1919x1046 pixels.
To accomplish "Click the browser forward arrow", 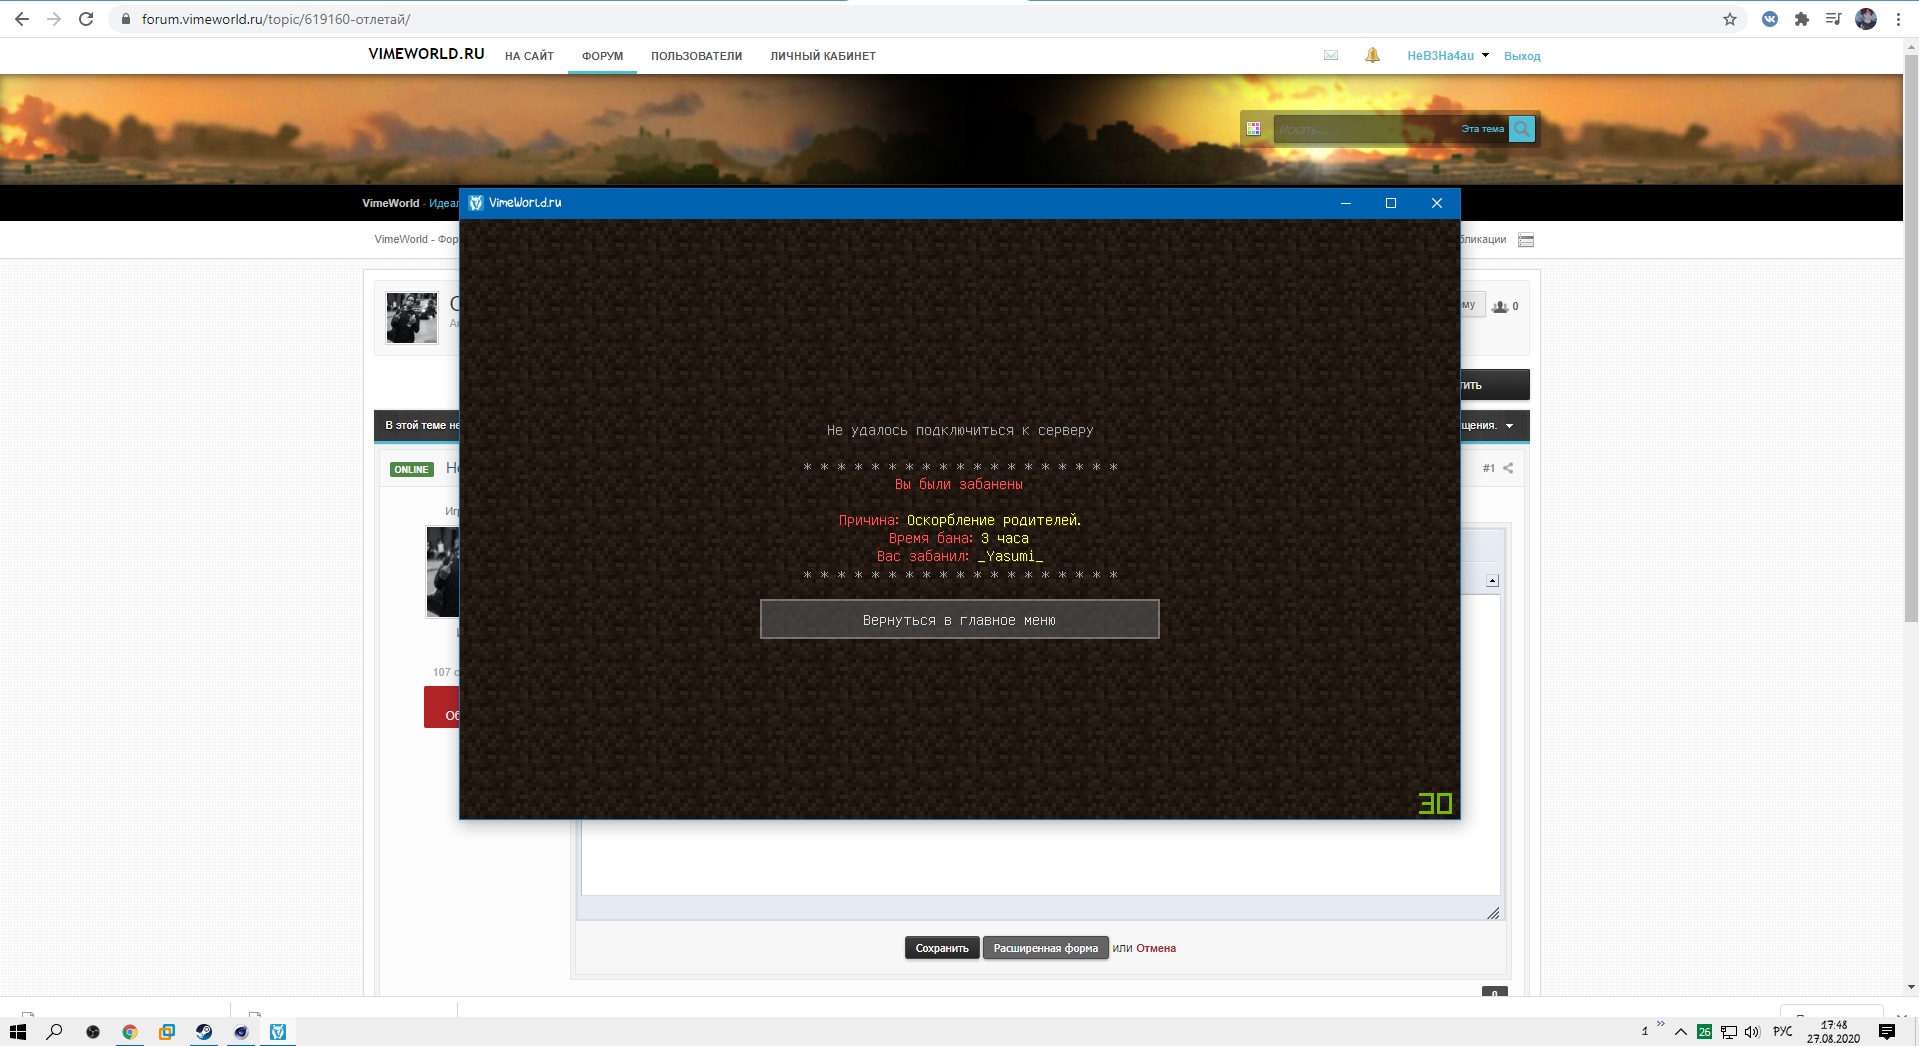I will [54, 19].
